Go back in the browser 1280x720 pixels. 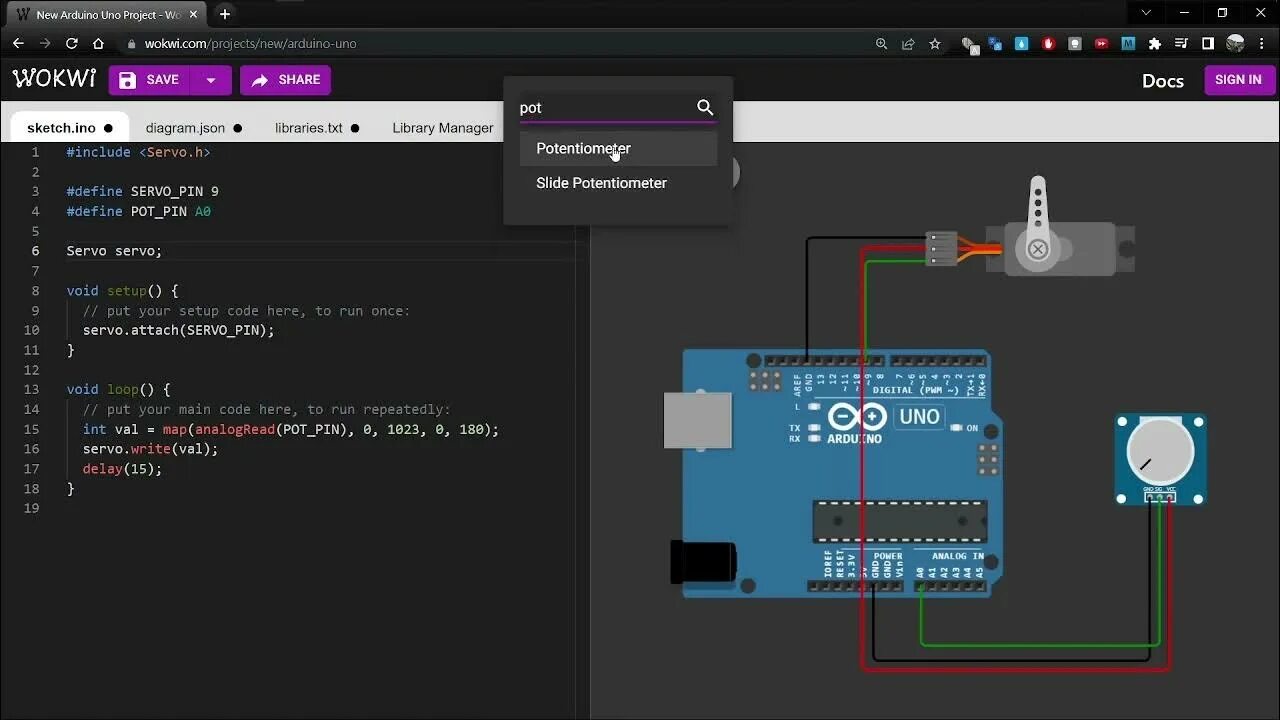click(x=18, y=44)
